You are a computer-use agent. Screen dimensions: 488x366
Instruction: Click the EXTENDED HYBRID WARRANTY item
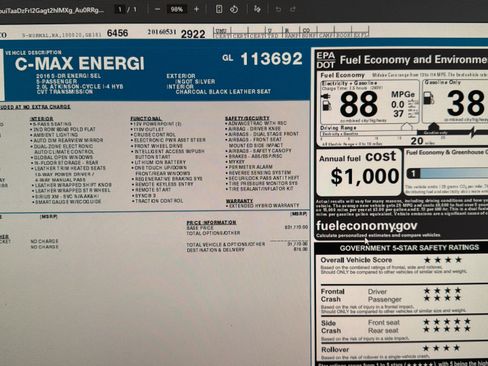click(264, 206)
